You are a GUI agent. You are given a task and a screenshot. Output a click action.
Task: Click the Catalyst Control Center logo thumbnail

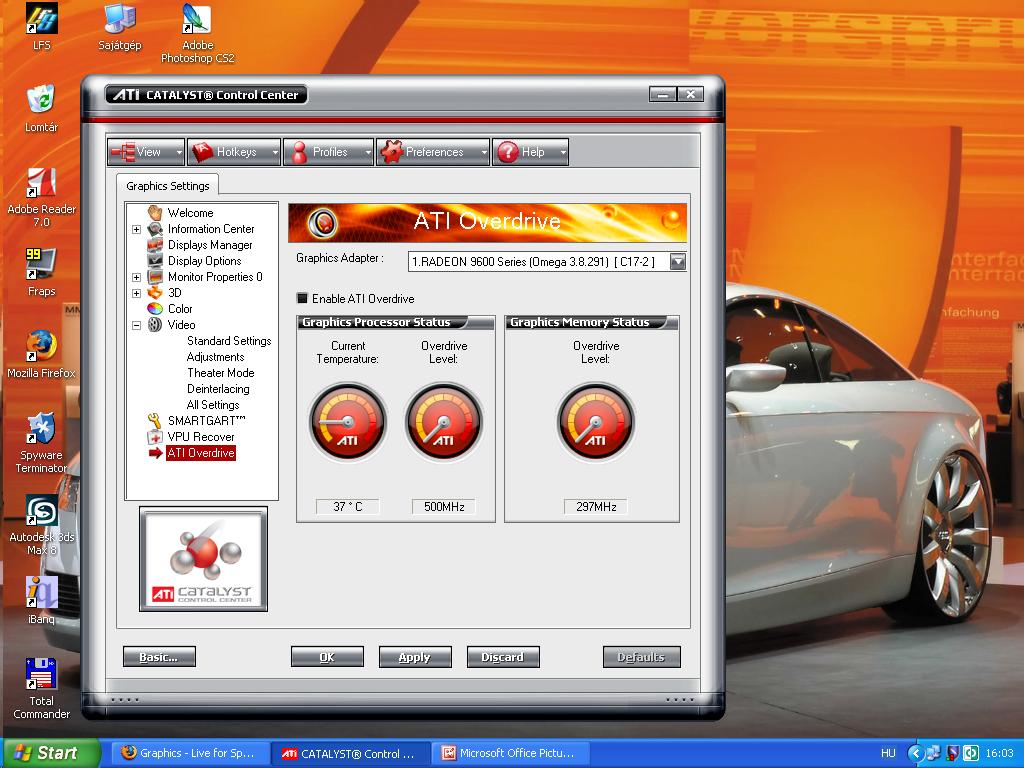click(203, 559)
